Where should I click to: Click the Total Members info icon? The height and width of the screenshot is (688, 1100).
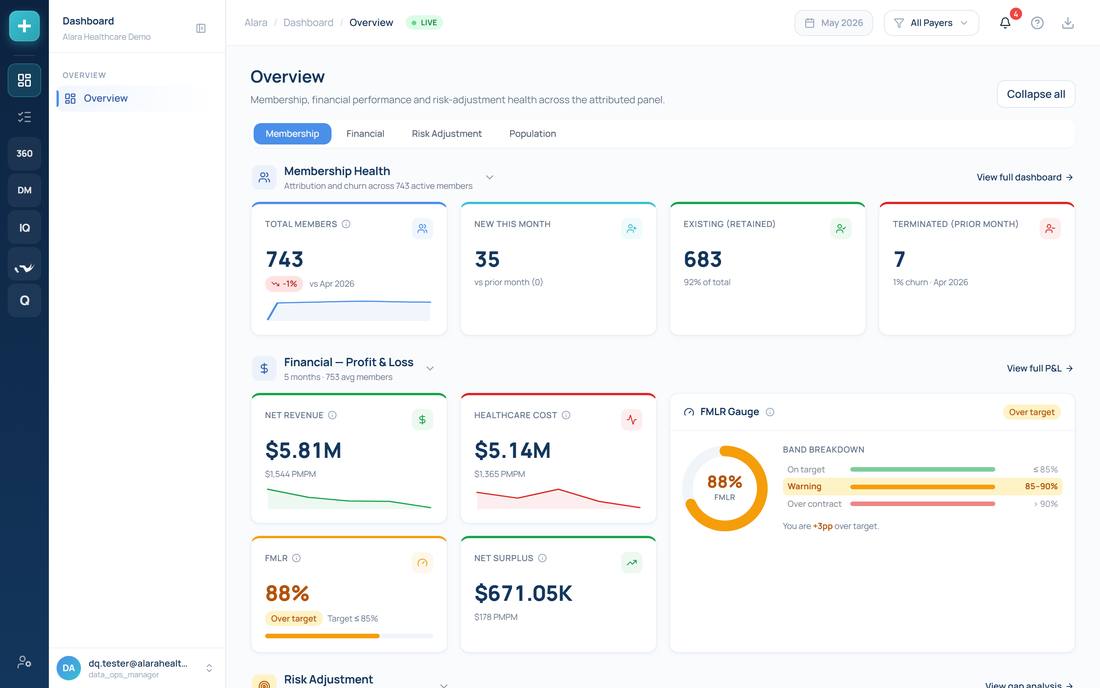click(x=346, y=224)
